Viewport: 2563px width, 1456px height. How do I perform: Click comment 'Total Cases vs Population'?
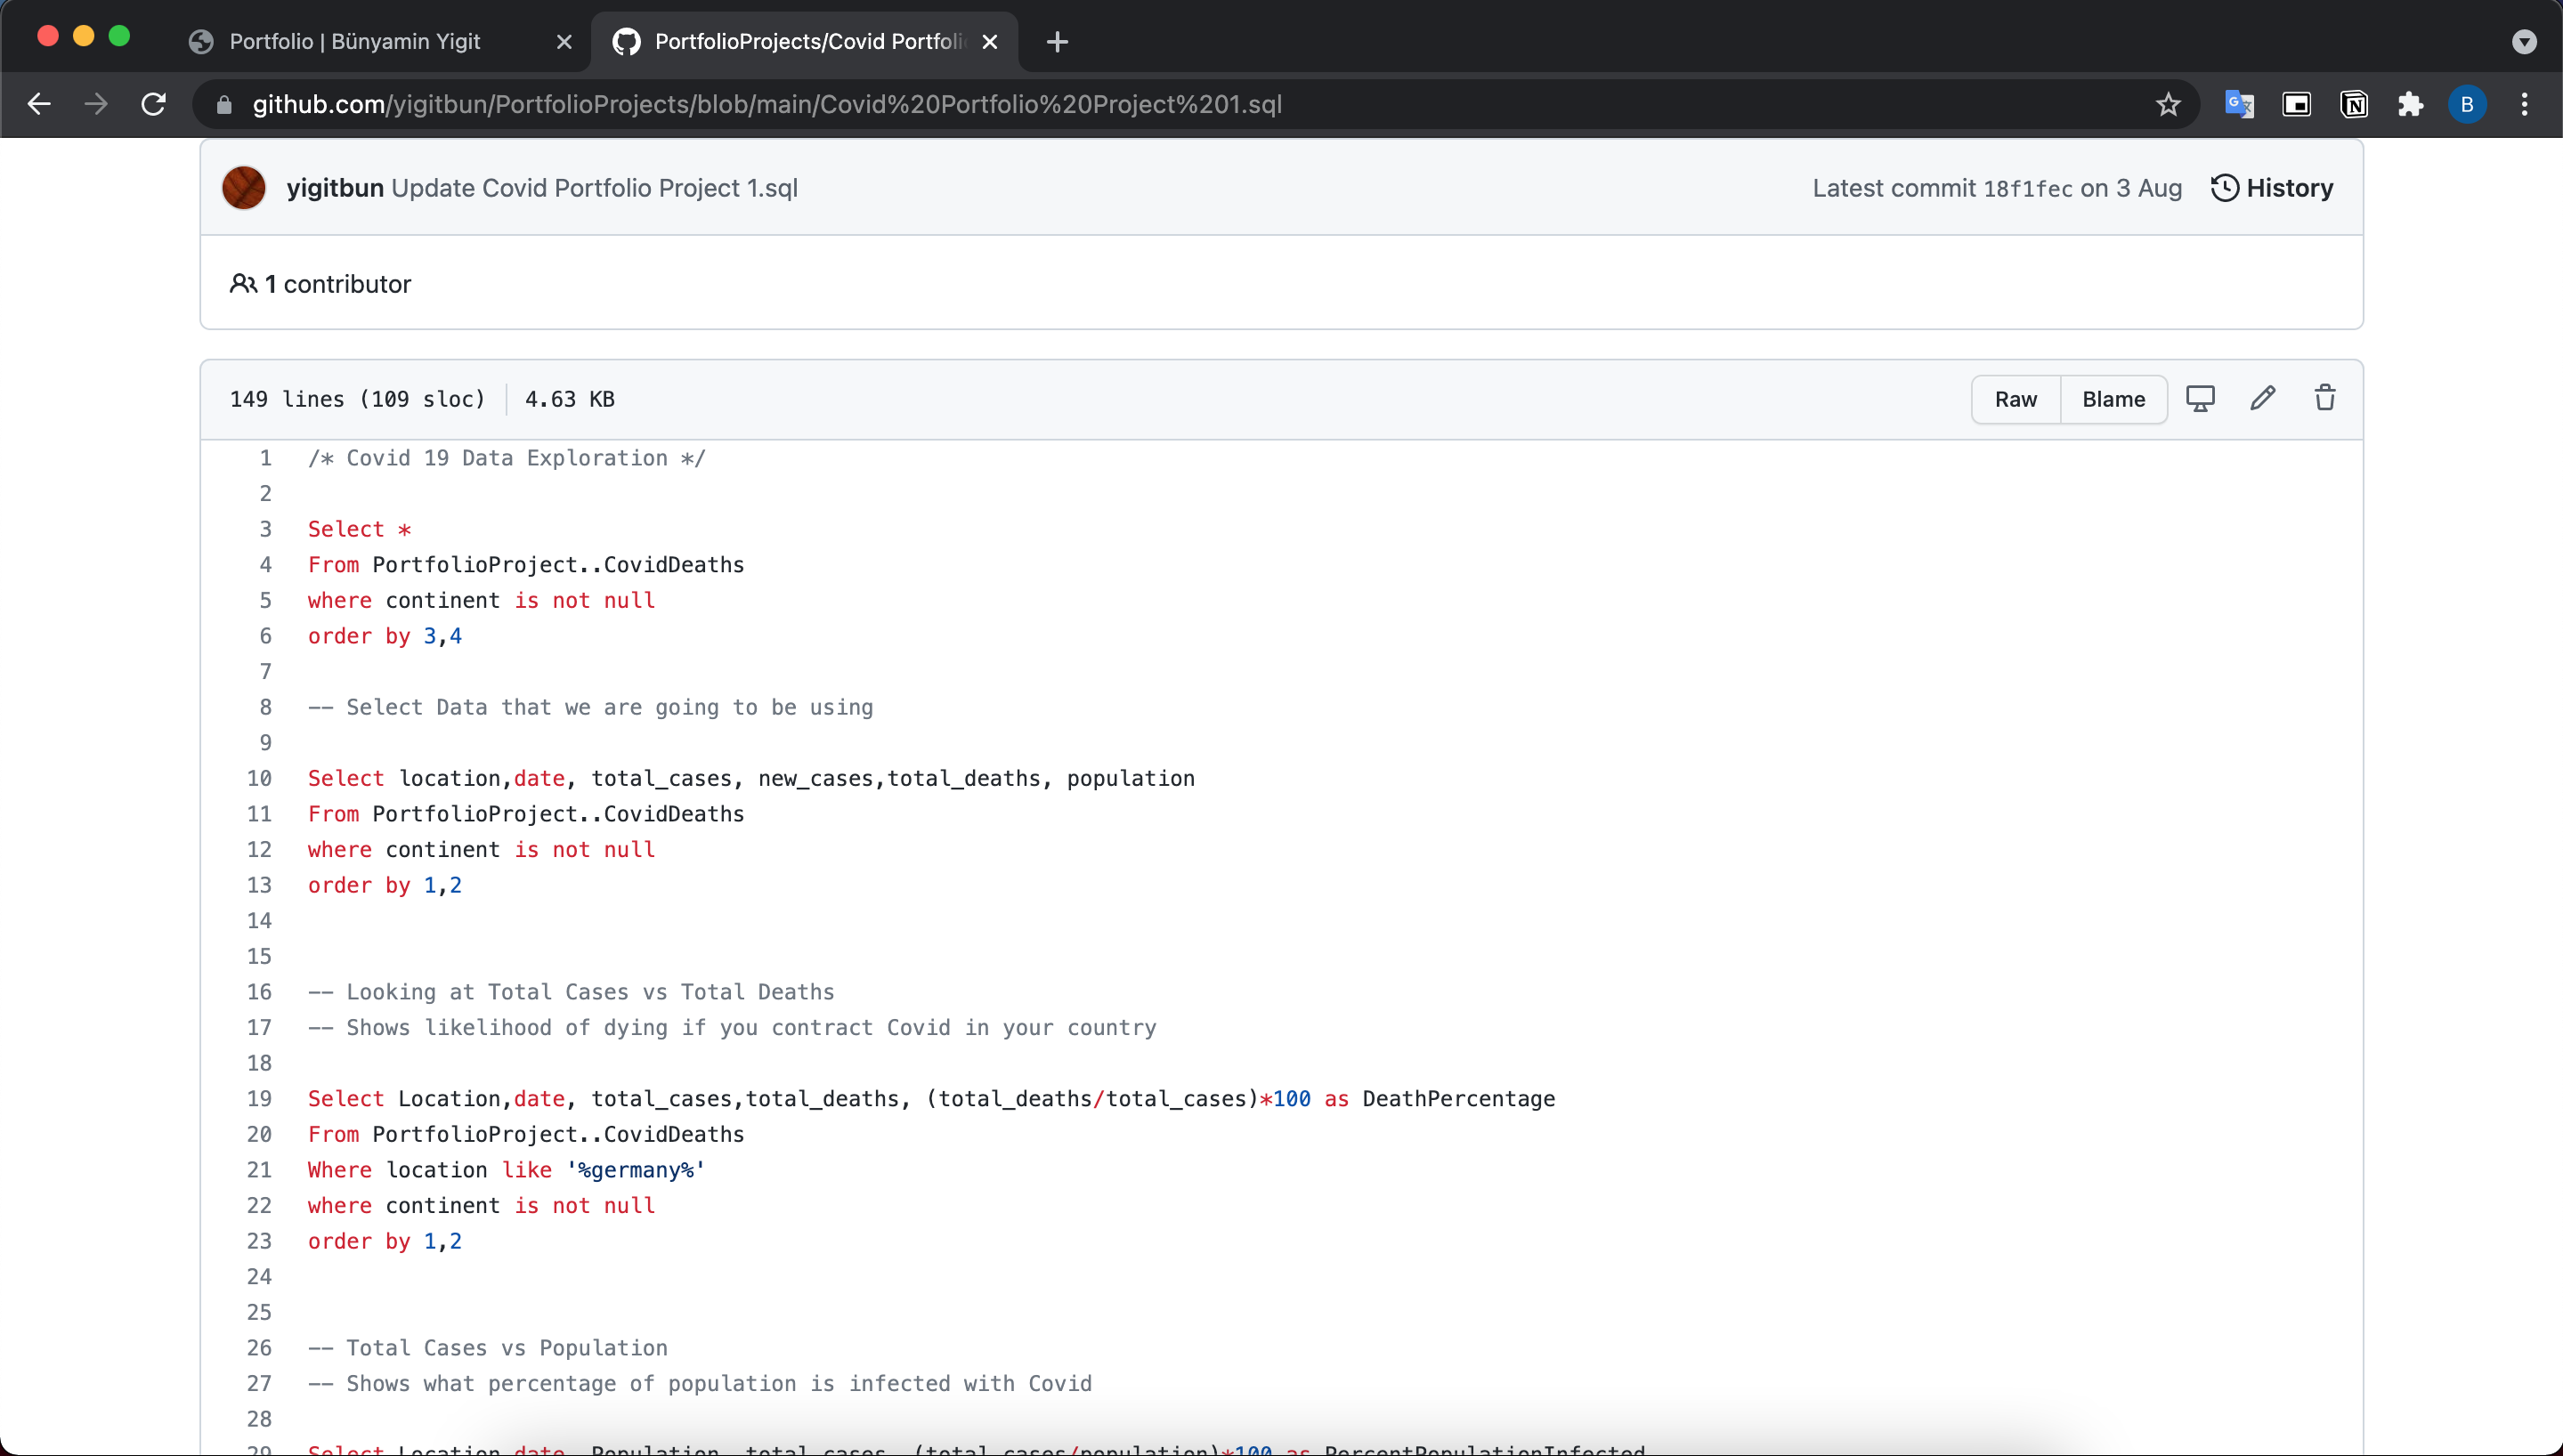pyautogui.click(x=488, y=1348)
